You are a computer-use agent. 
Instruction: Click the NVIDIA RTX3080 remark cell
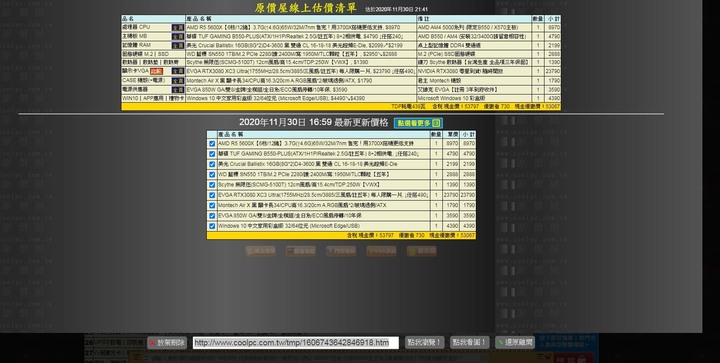point(474,71)
